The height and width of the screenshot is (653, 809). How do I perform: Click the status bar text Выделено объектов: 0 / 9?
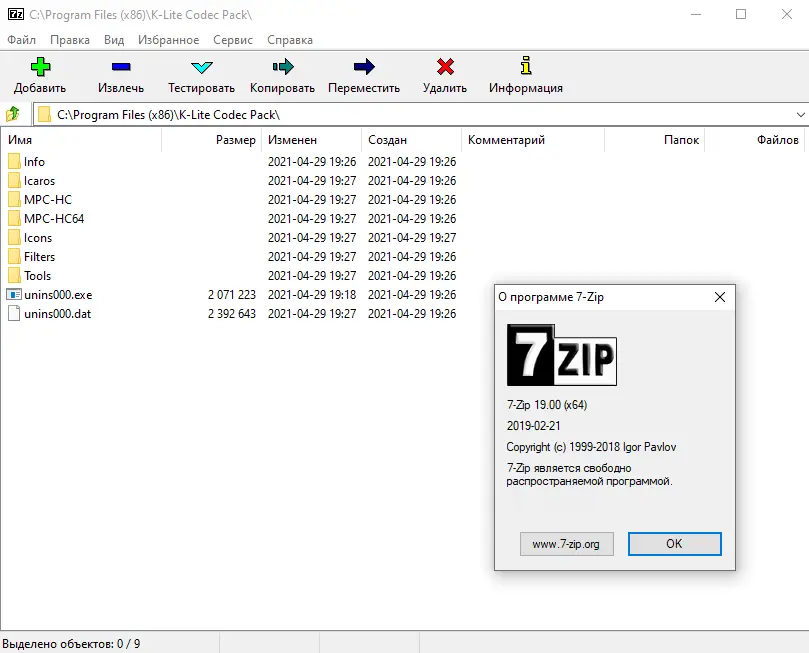(x=71, y=644)
